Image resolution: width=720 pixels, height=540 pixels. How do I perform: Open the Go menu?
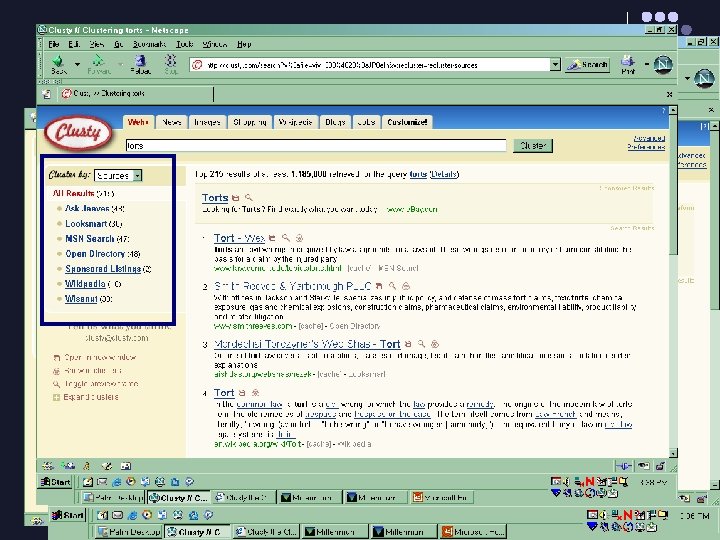point(118,45)
